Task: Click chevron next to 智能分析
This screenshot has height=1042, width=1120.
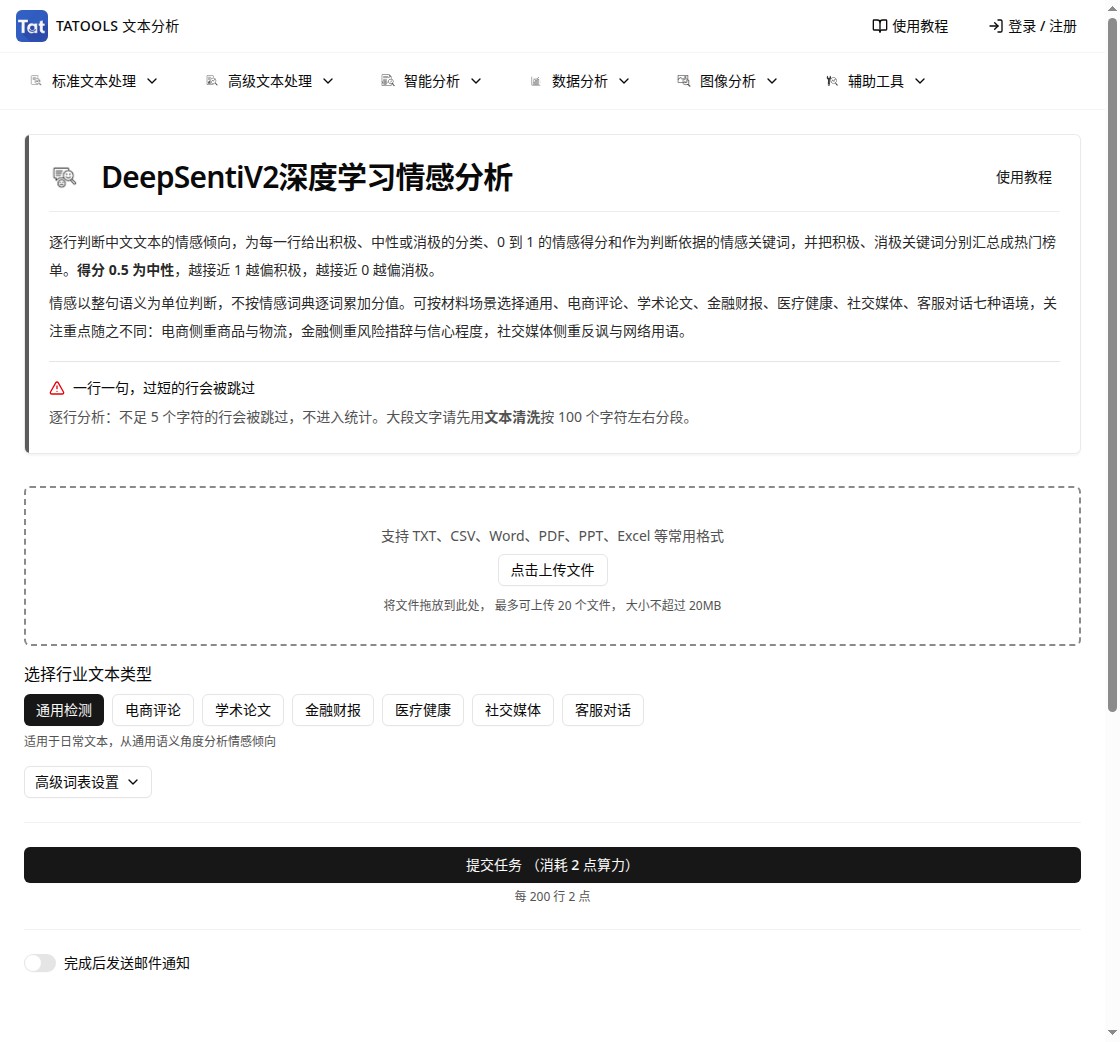Action: pyautogui.click(x=476, y=81)
